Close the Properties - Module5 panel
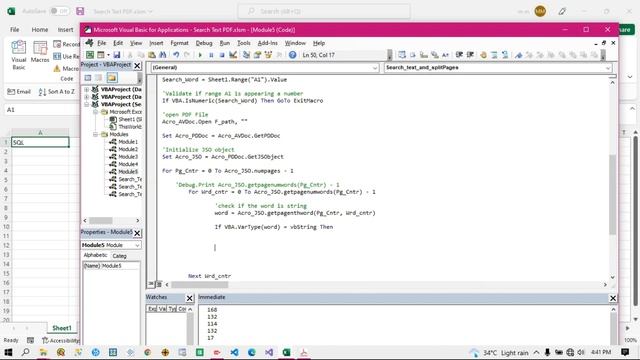 (137, 233)
